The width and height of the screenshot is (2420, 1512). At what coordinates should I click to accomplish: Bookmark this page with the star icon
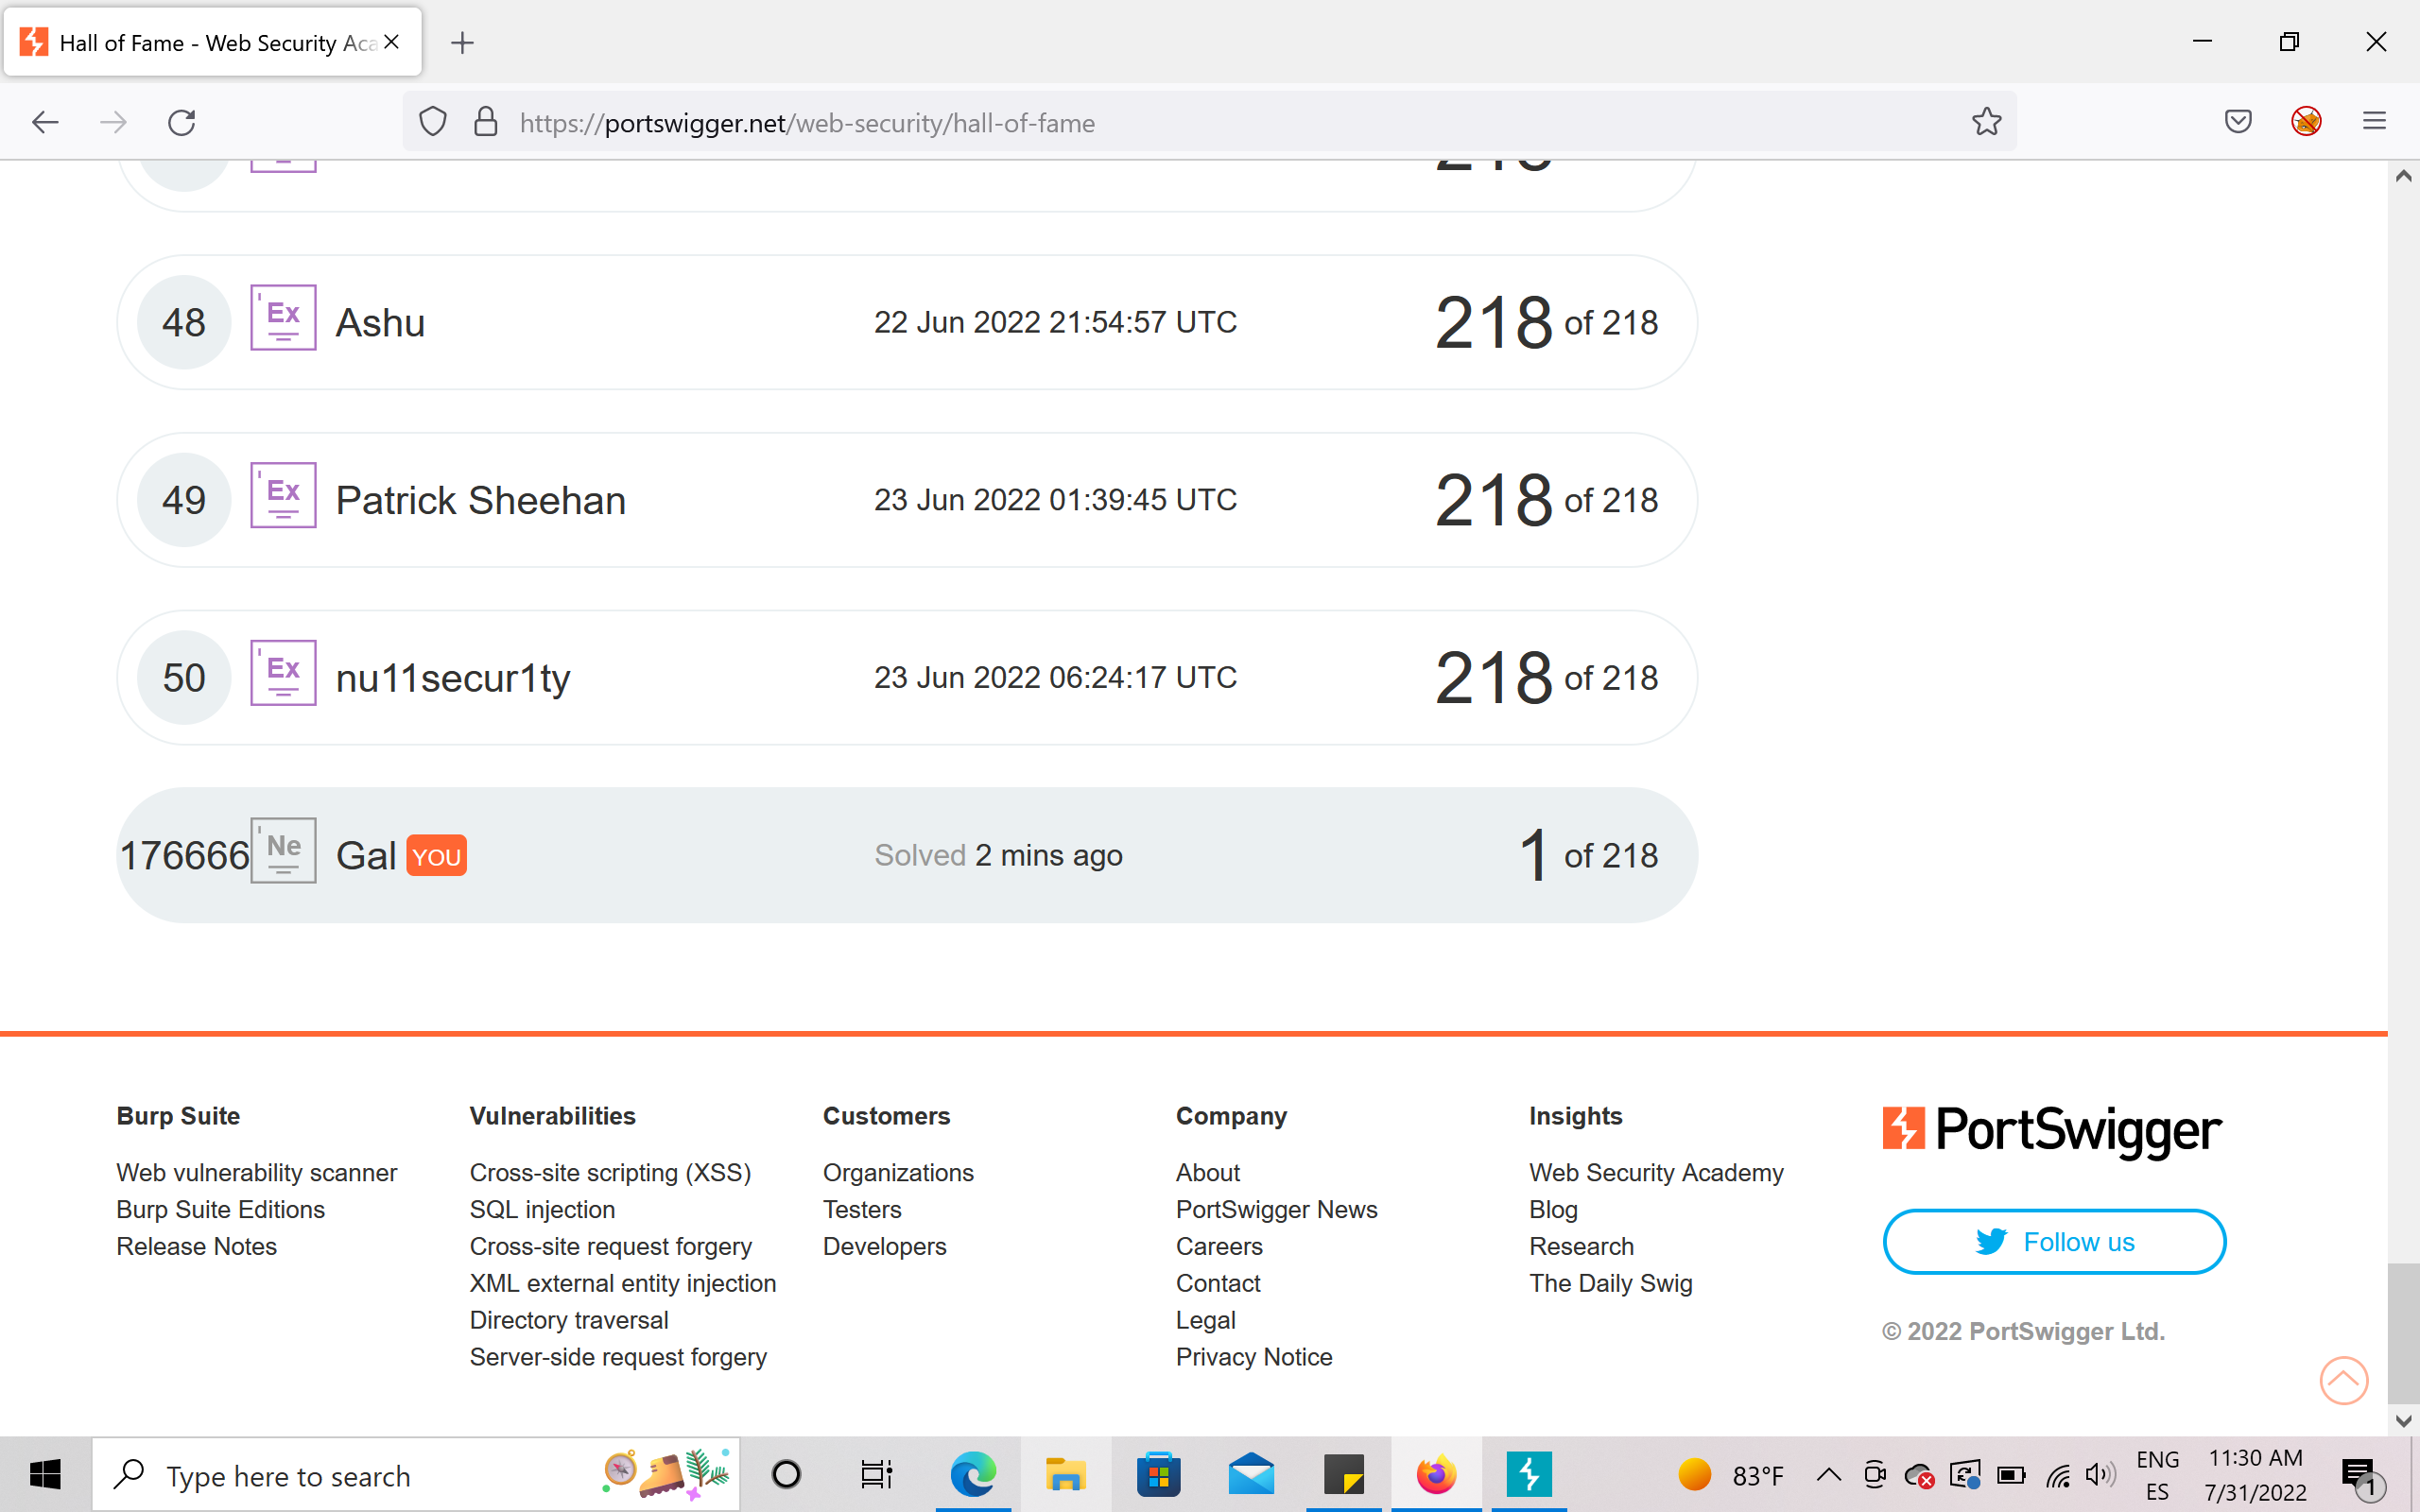[1986, 121]
